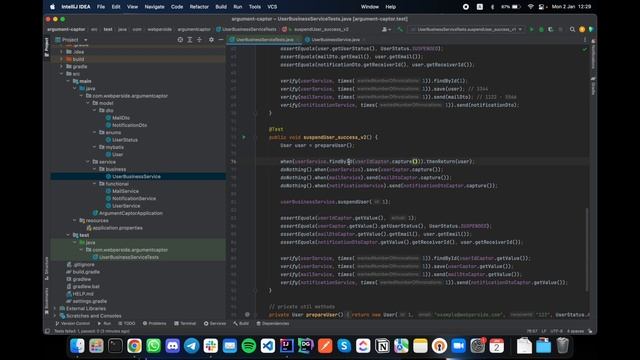Image resolution: width=640 pixels, height=360 pixels.
Task: Open the Navigate menu
Action: coord(154,7)
